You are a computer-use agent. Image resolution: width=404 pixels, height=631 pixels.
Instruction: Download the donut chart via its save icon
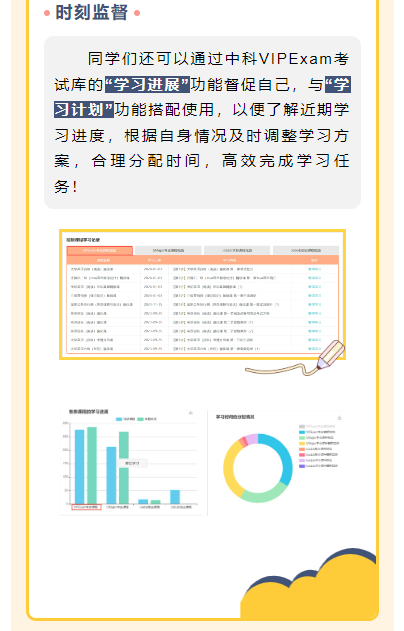click(340, 418)
